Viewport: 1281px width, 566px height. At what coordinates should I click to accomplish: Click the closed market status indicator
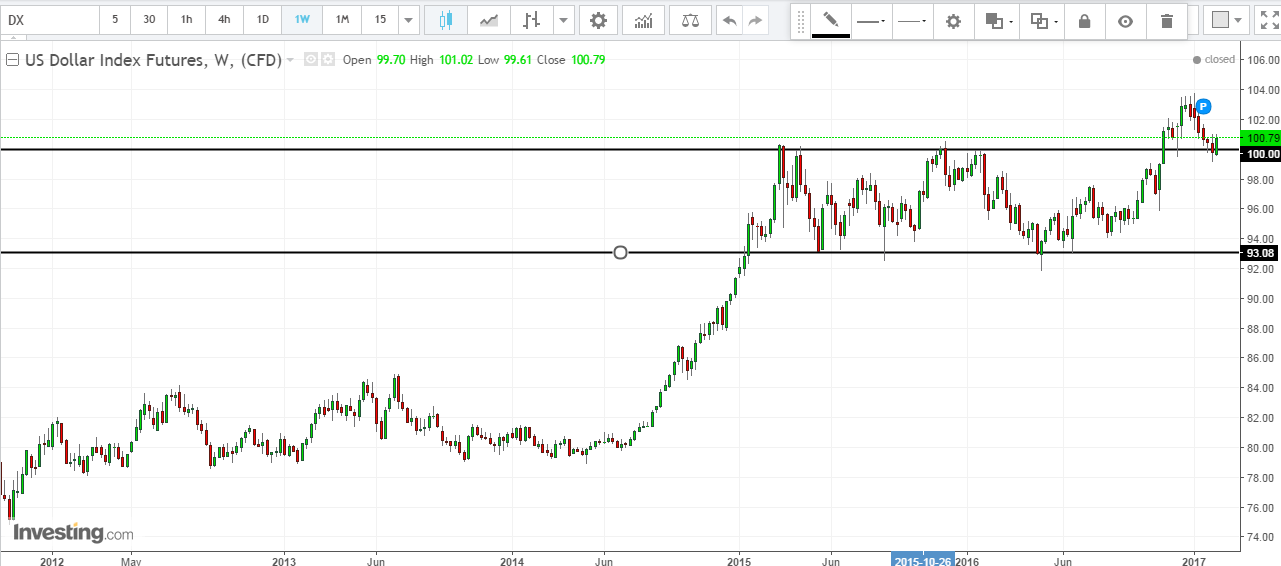pos(1214,59)
